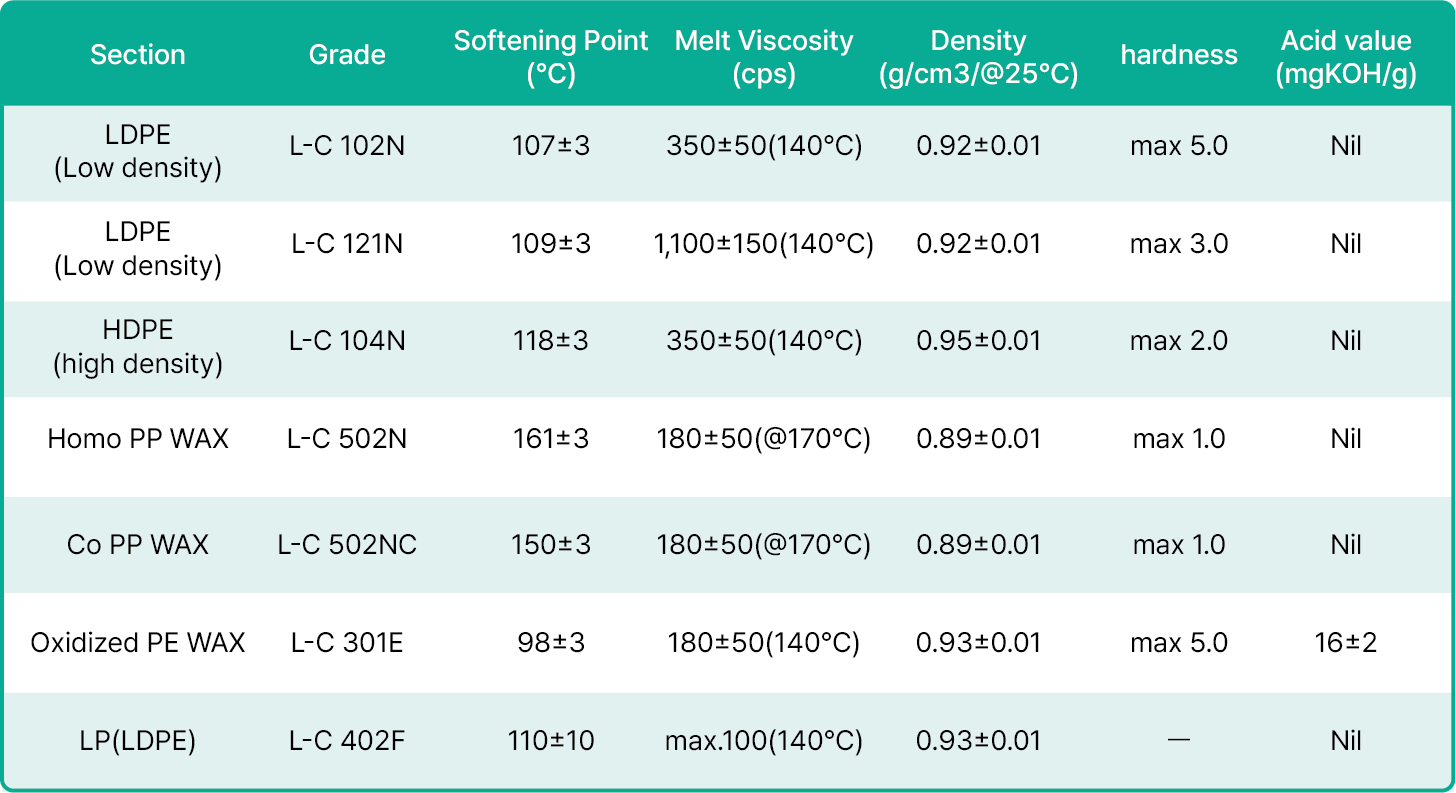
Task: Select the Co PP WAX section cell
Action: click(138, 545)
